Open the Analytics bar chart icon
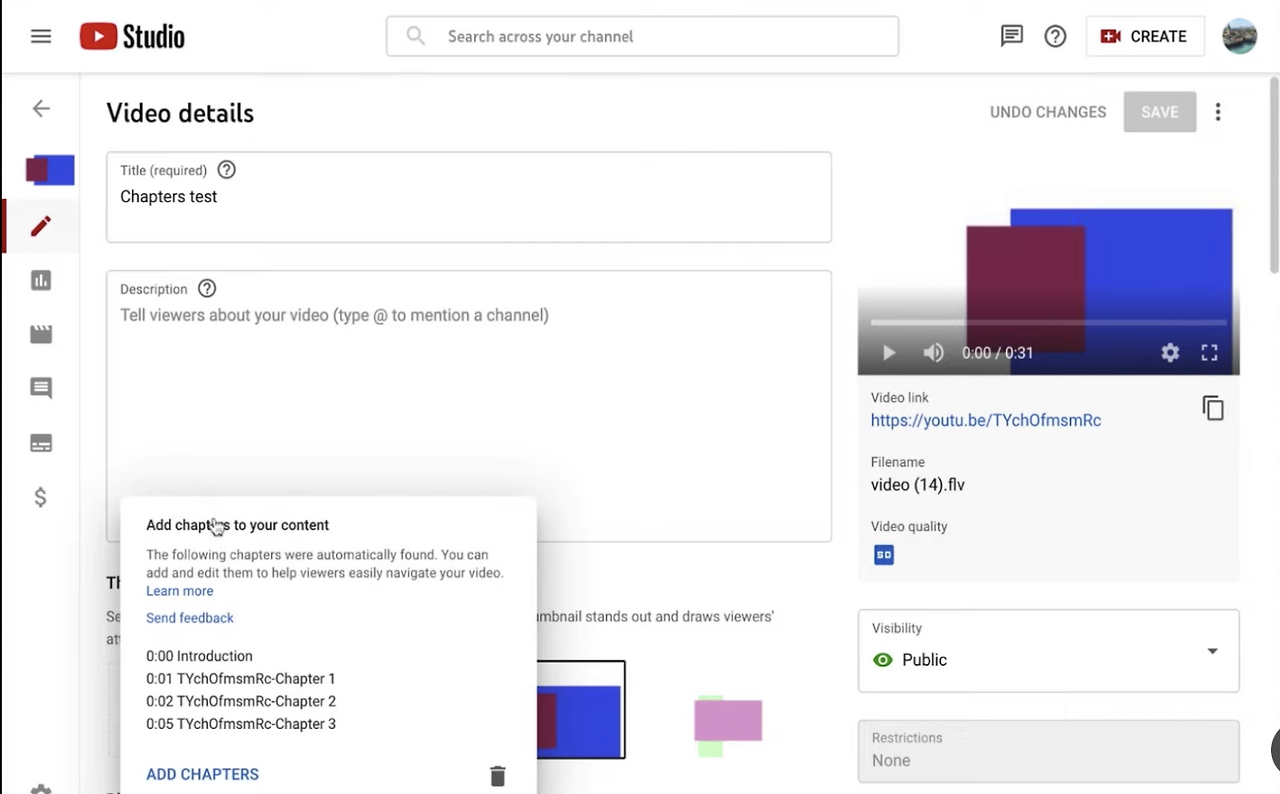This screenshot has width=1280, height=794. 41,280
